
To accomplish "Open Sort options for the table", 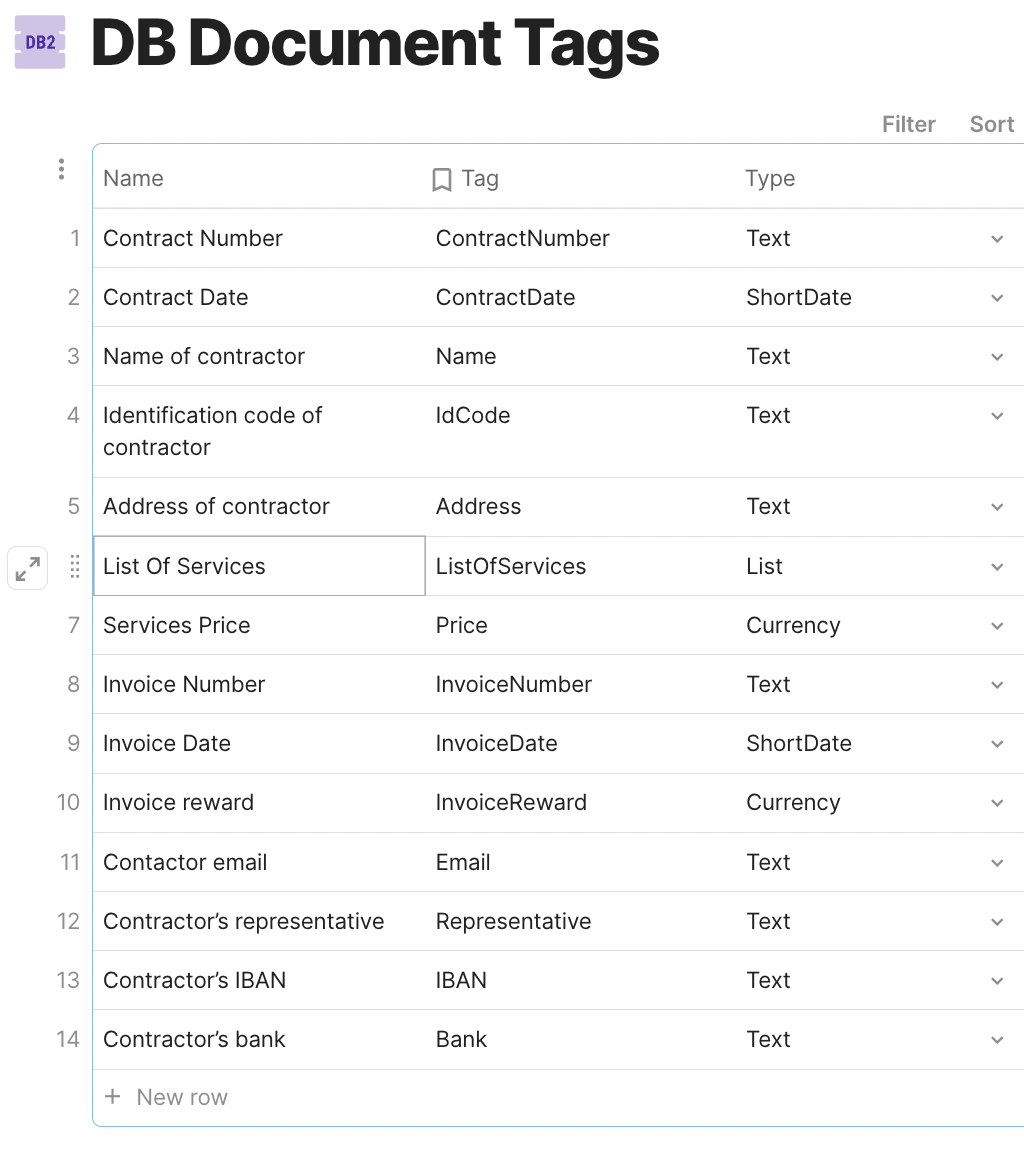I will coord(991,124).
